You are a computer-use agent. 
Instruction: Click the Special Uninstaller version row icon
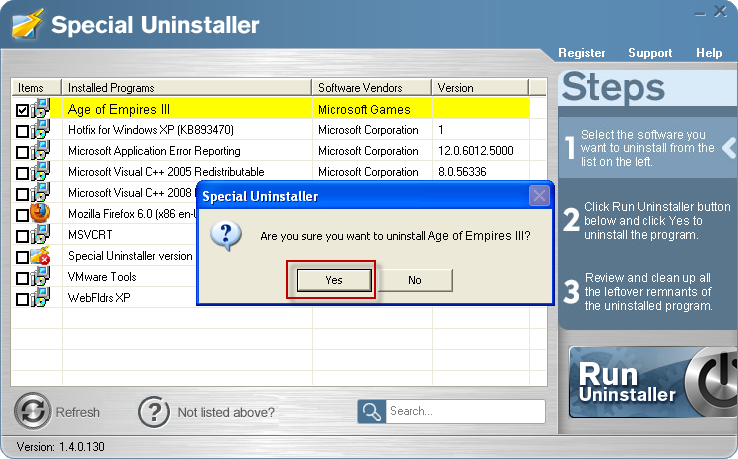coord(40,256)
